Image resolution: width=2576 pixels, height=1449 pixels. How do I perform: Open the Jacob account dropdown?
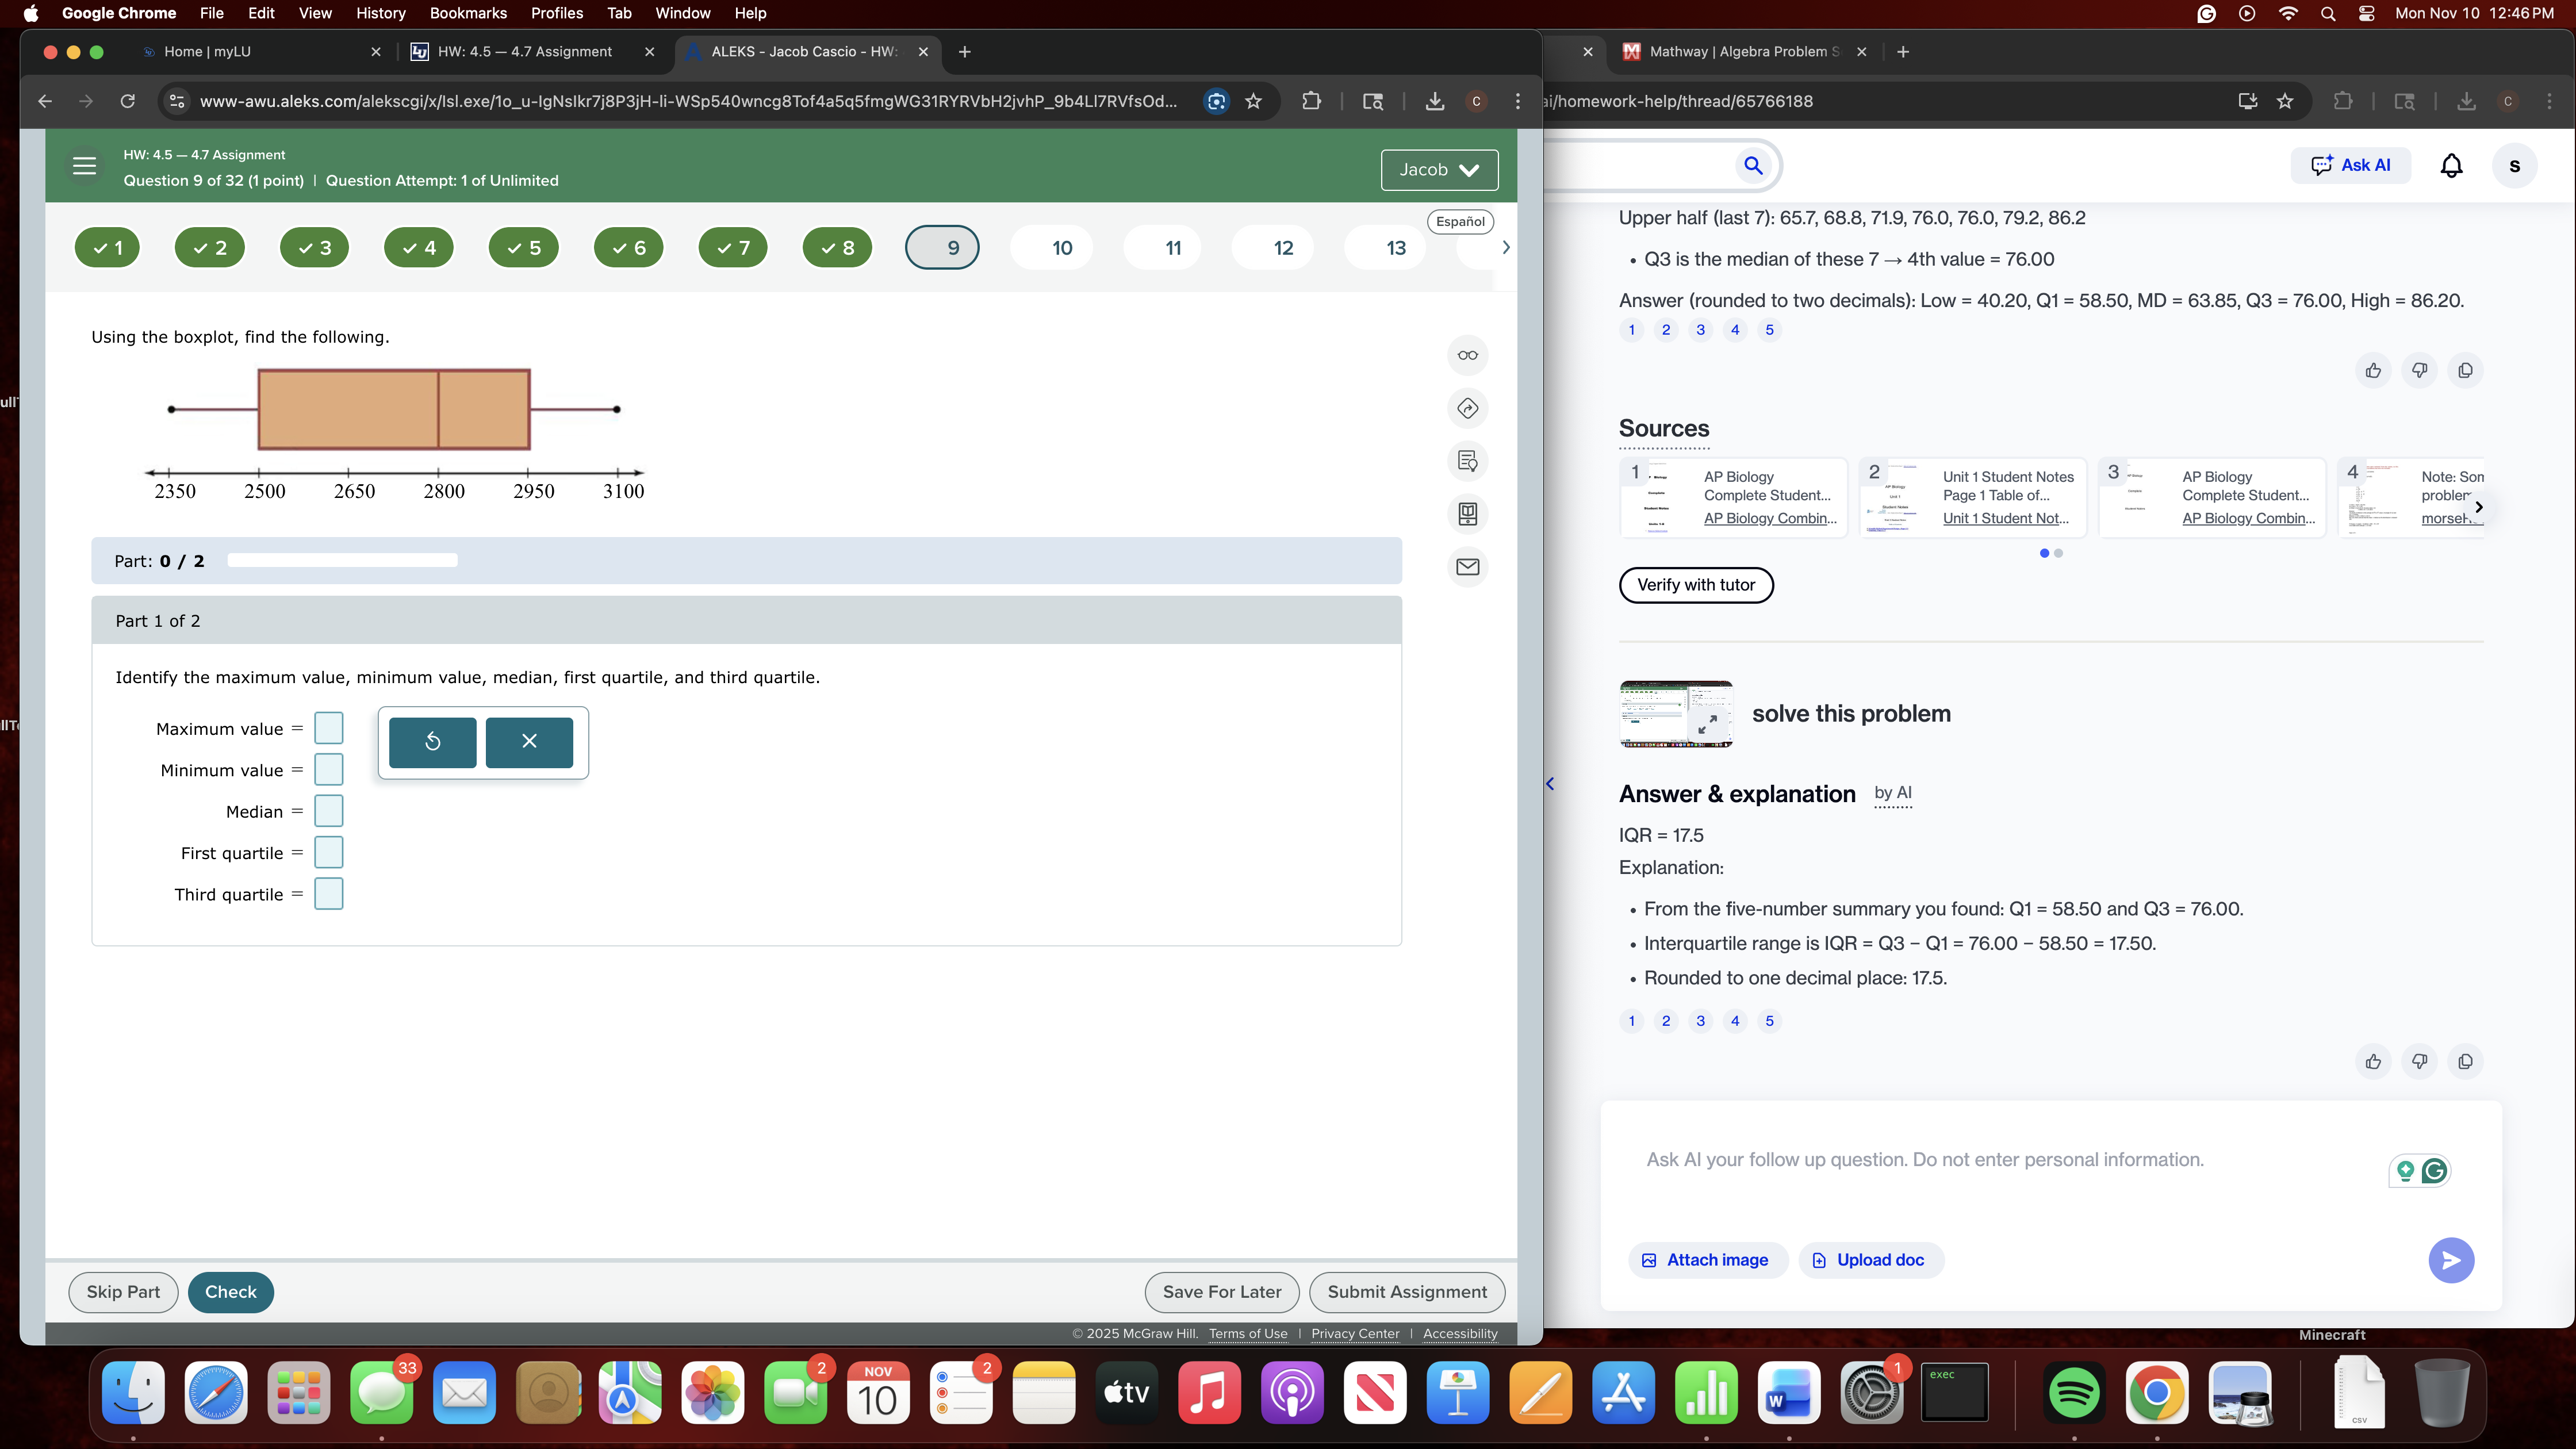click(1439, 170)
